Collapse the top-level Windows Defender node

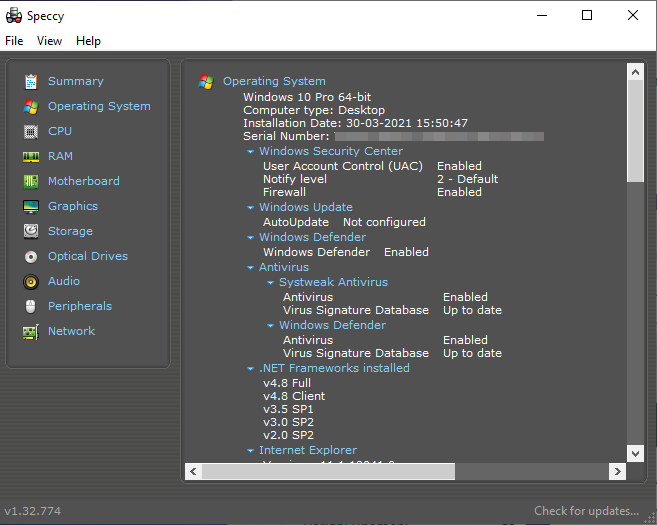point(251,238)
